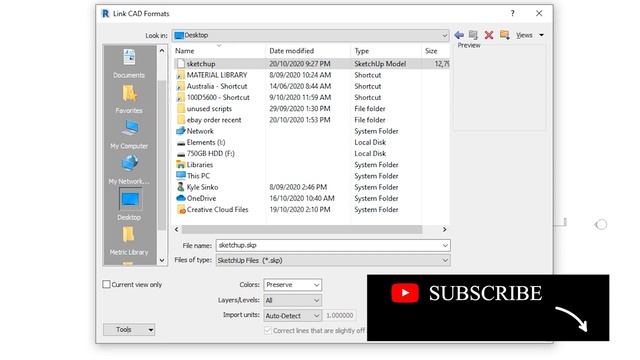Select Desktop in the places sidebar
The height and width of the screenshot is (360, 640).
(x=130, y=204)
